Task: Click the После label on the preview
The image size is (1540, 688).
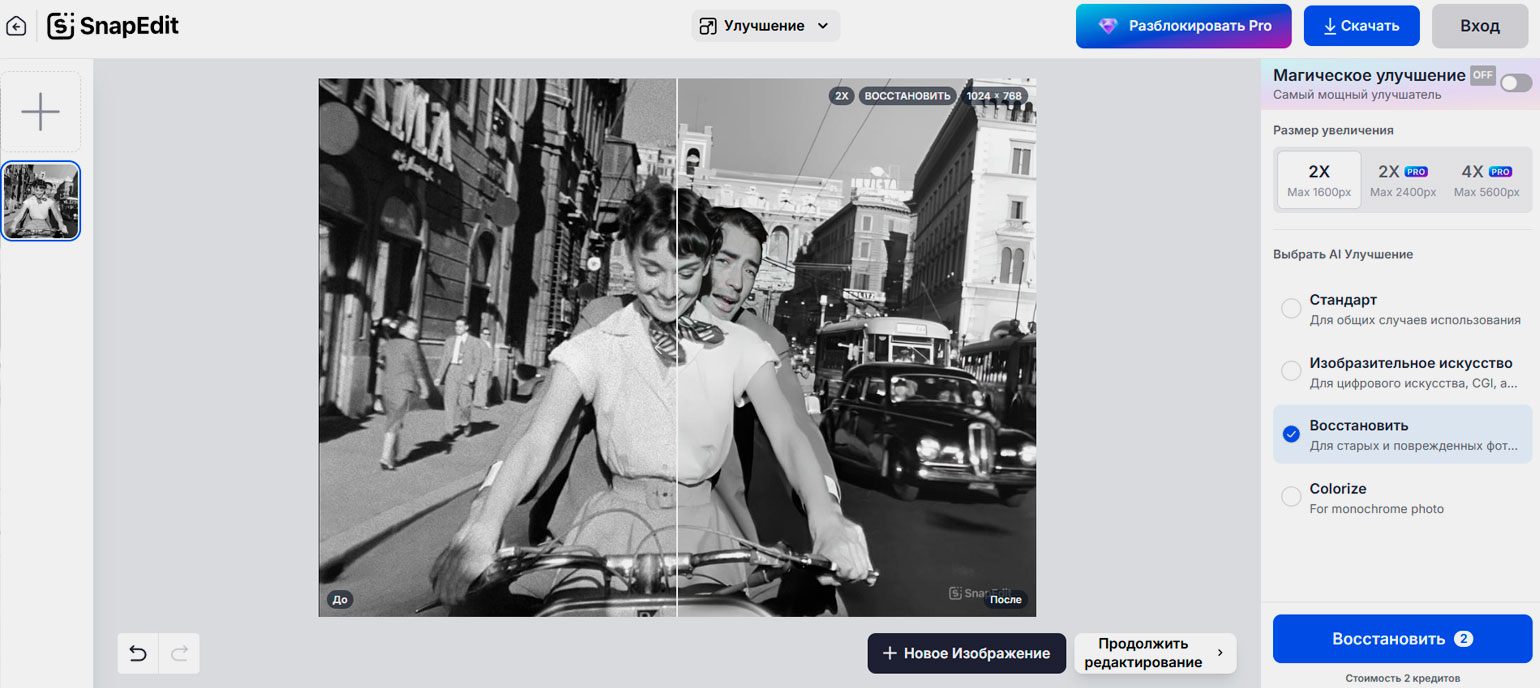Action: pyautogui.click(x=1005, y=600)
